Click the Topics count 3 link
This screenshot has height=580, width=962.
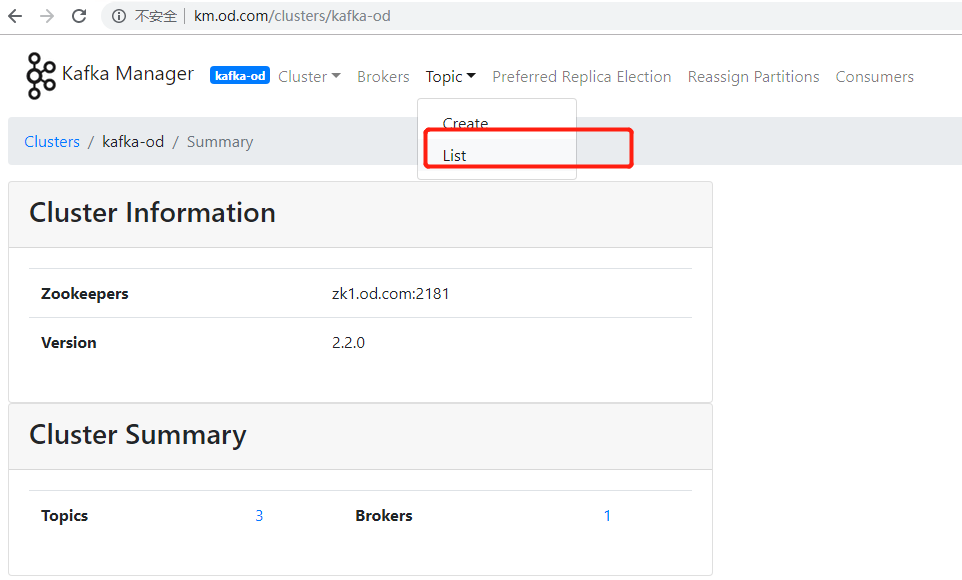pos(259,516)
